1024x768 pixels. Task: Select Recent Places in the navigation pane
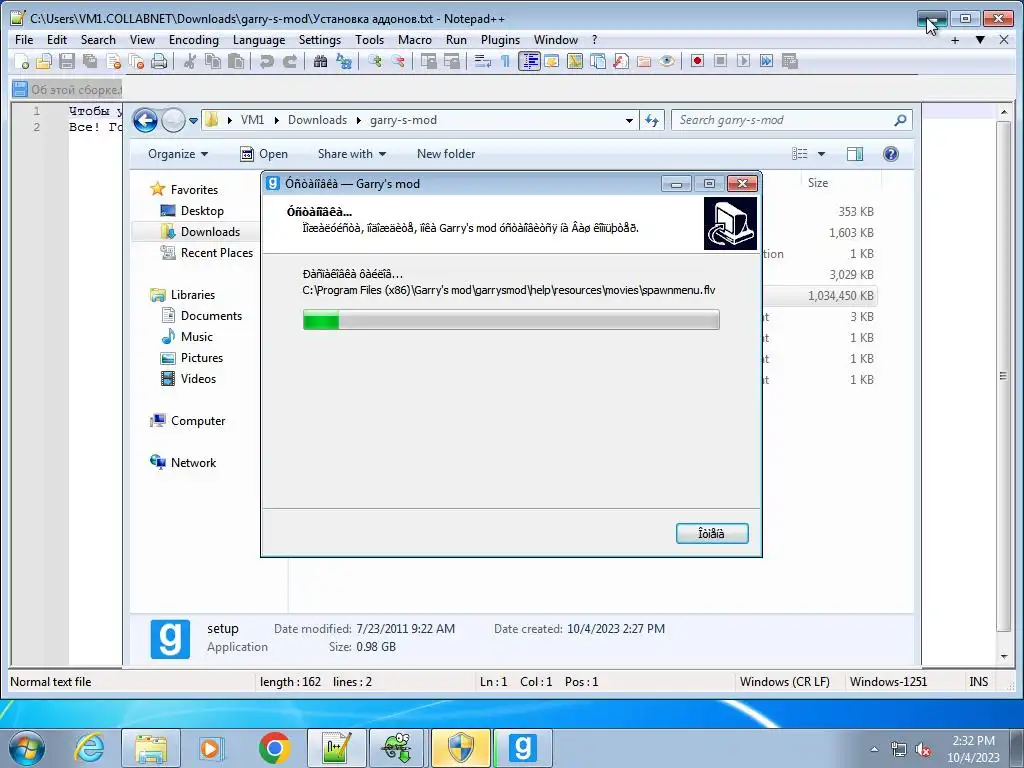click(216, 253)
